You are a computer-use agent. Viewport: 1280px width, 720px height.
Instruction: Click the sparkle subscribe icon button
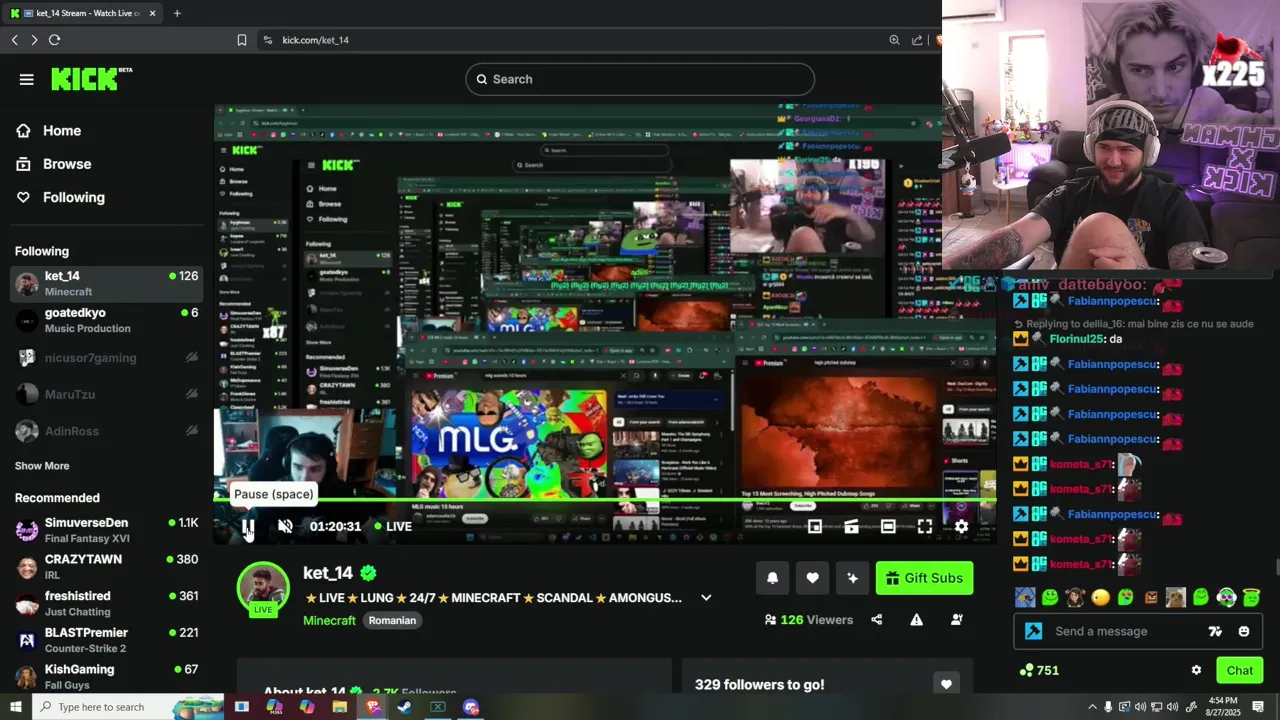[x=852, y=578]
